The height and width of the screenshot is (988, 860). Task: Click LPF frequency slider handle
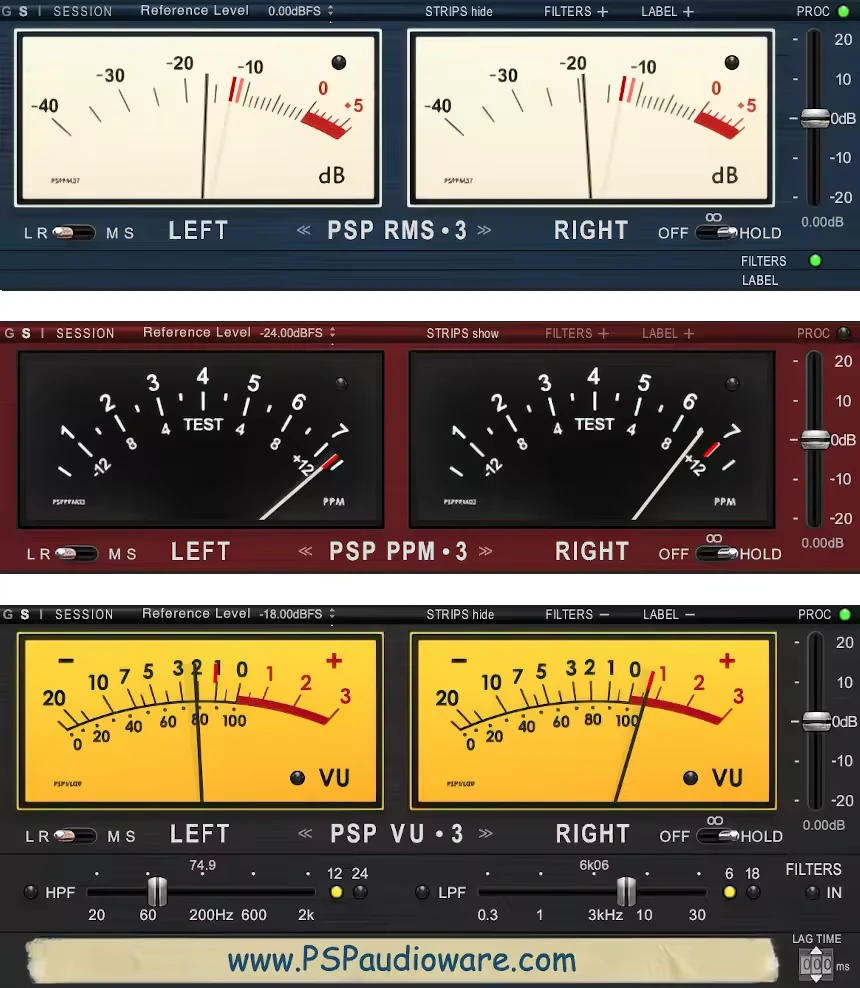[x=626, y=892]
